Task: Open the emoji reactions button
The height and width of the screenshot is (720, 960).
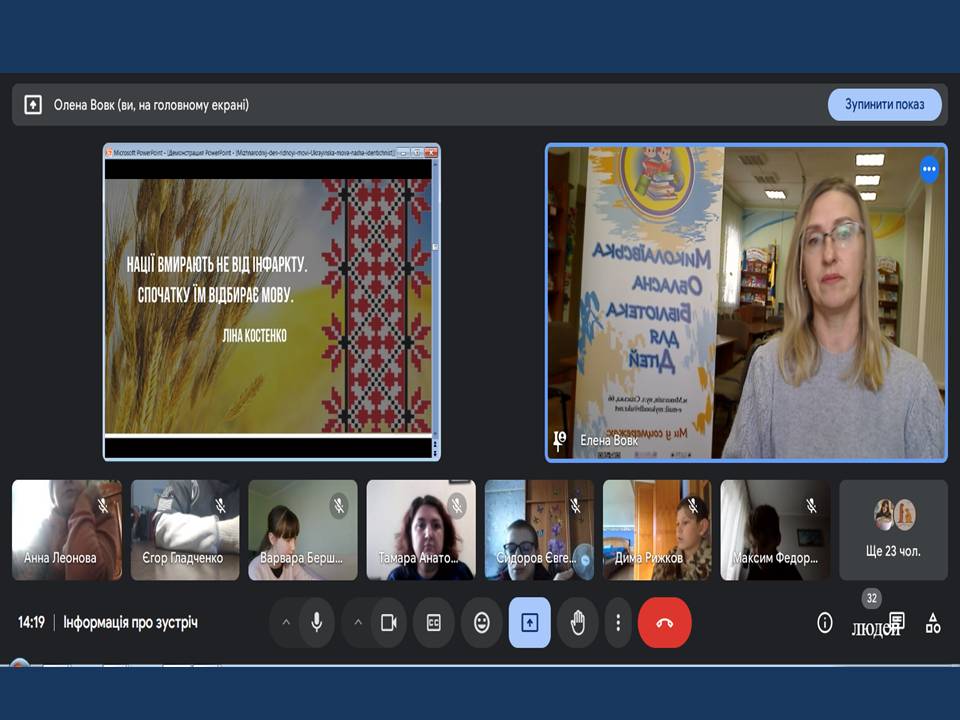Action: 482,622
